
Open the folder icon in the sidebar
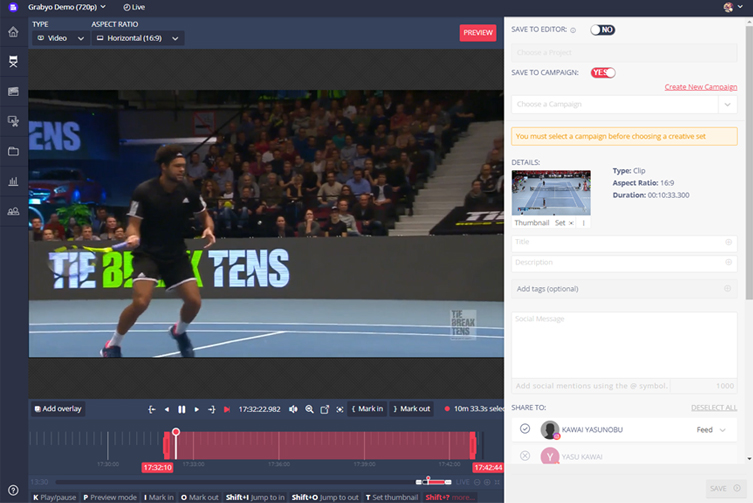coord(13,151)
